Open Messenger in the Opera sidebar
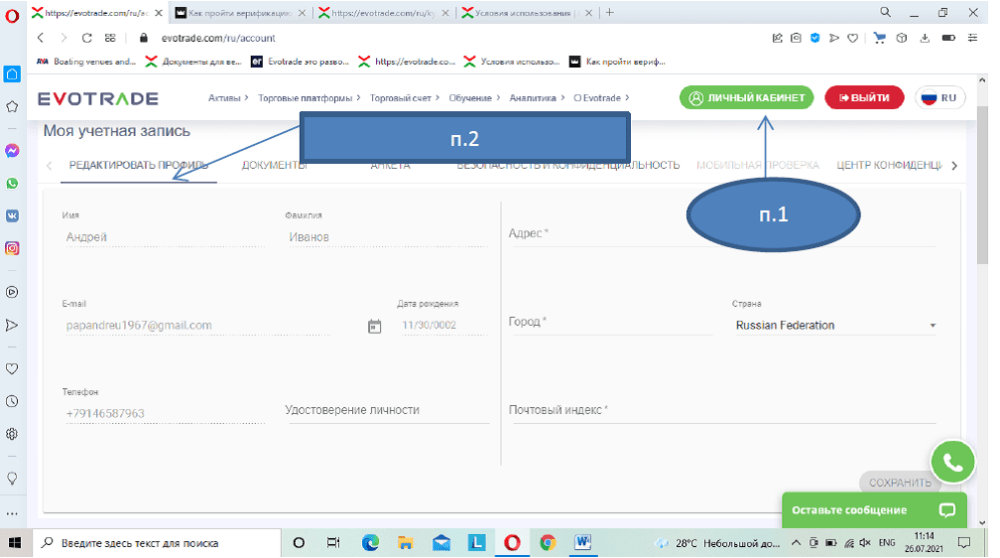The width and height of the screenshot is (1000, 558). click(12, 150)
